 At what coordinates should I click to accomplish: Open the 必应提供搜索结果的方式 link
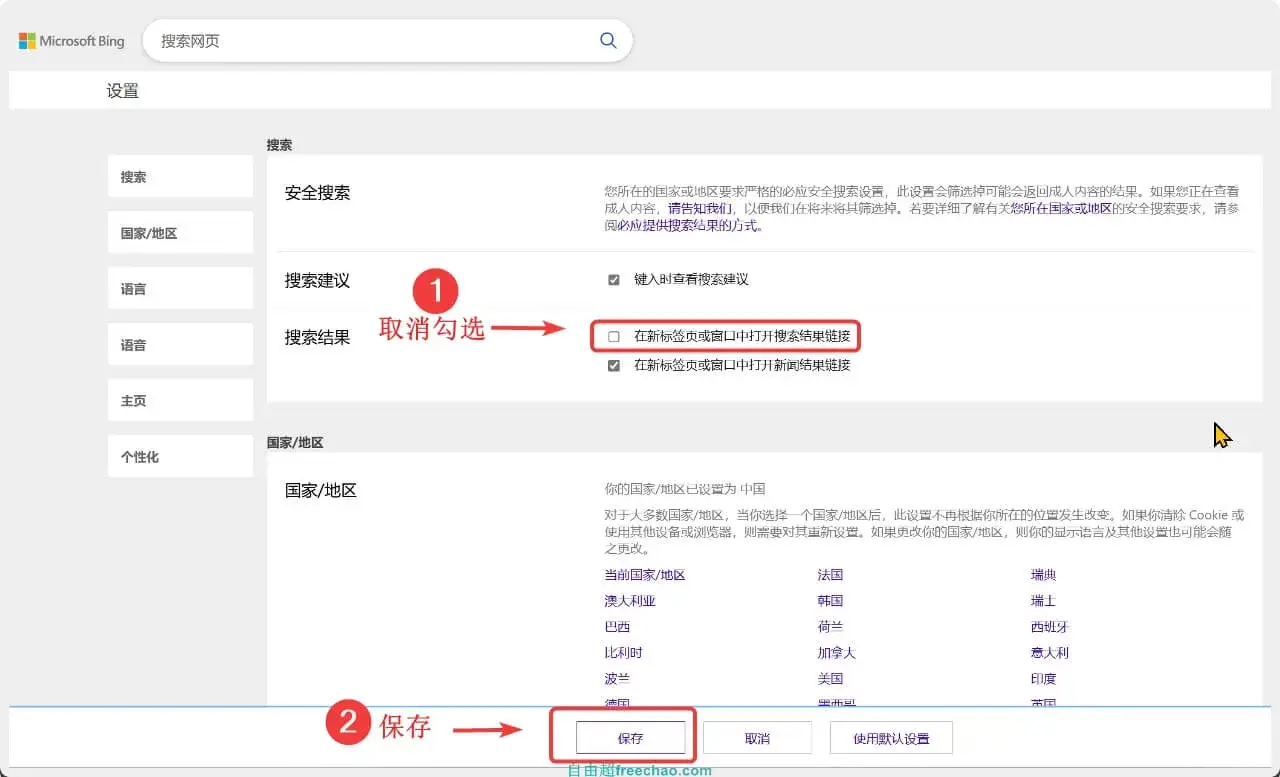point(688,225)
